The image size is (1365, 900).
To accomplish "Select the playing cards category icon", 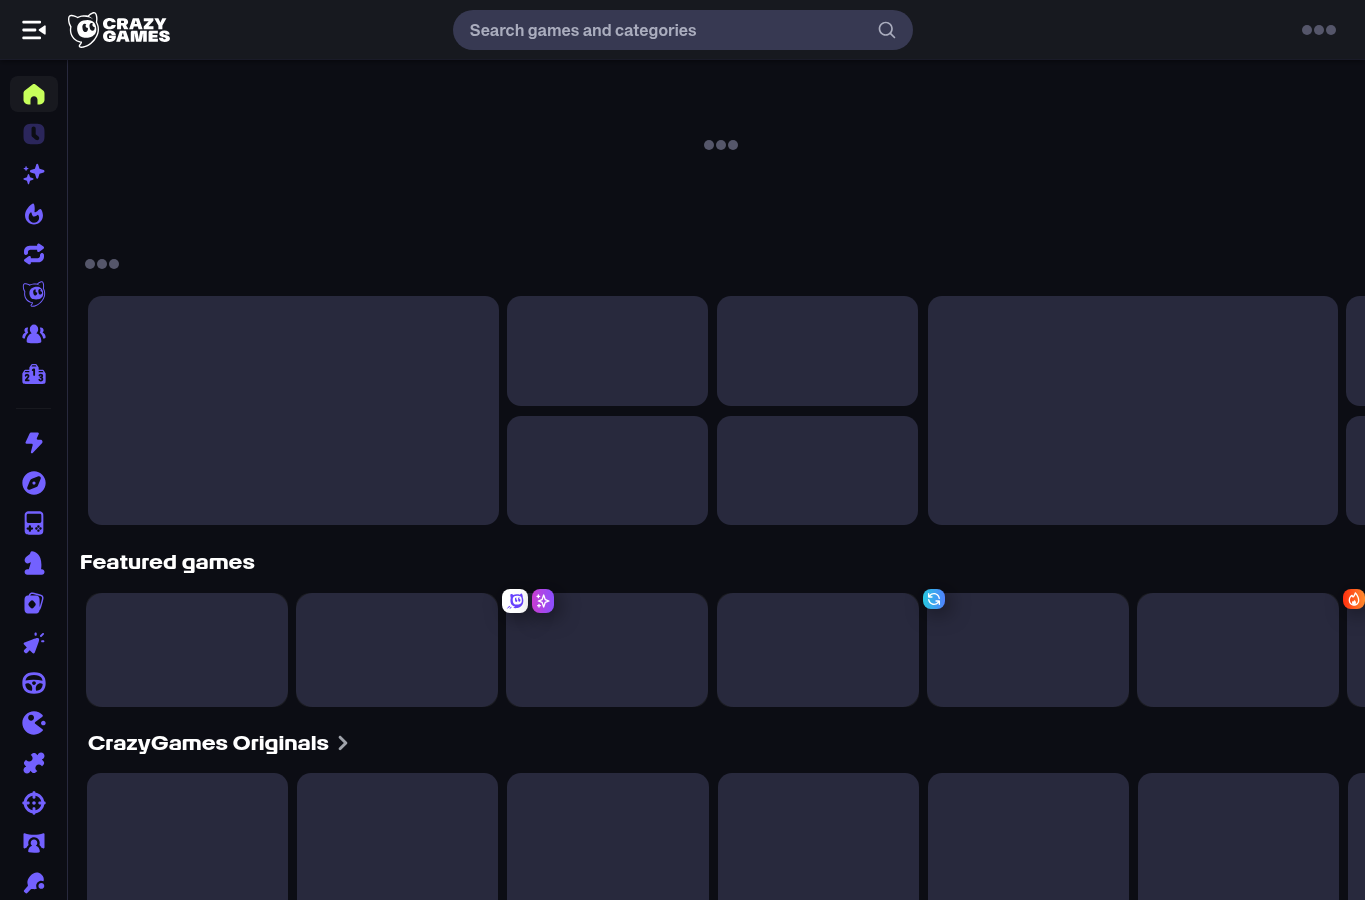I will coord(34,603).
